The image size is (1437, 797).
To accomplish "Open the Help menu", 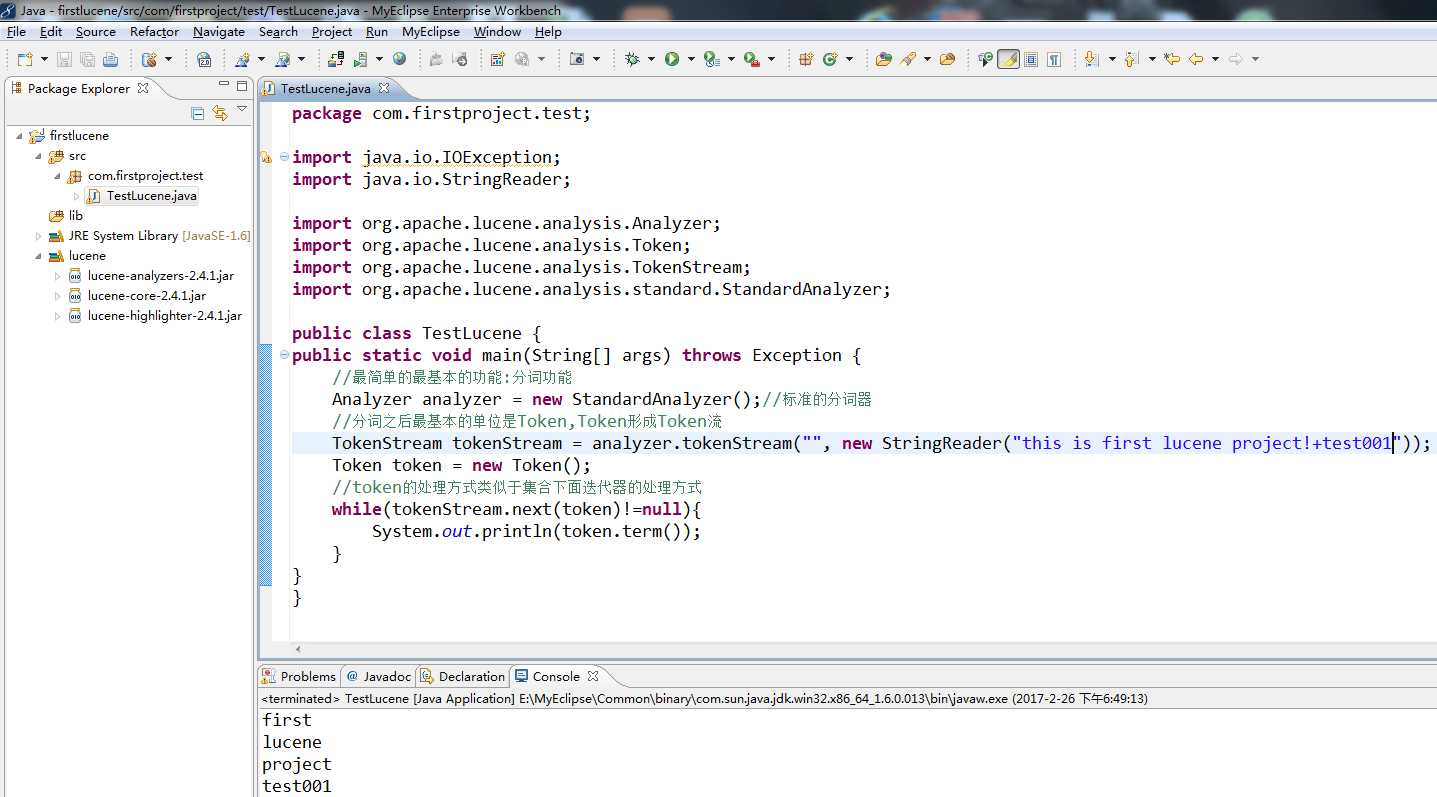I will pyautogui.click(x=548, y=31).
